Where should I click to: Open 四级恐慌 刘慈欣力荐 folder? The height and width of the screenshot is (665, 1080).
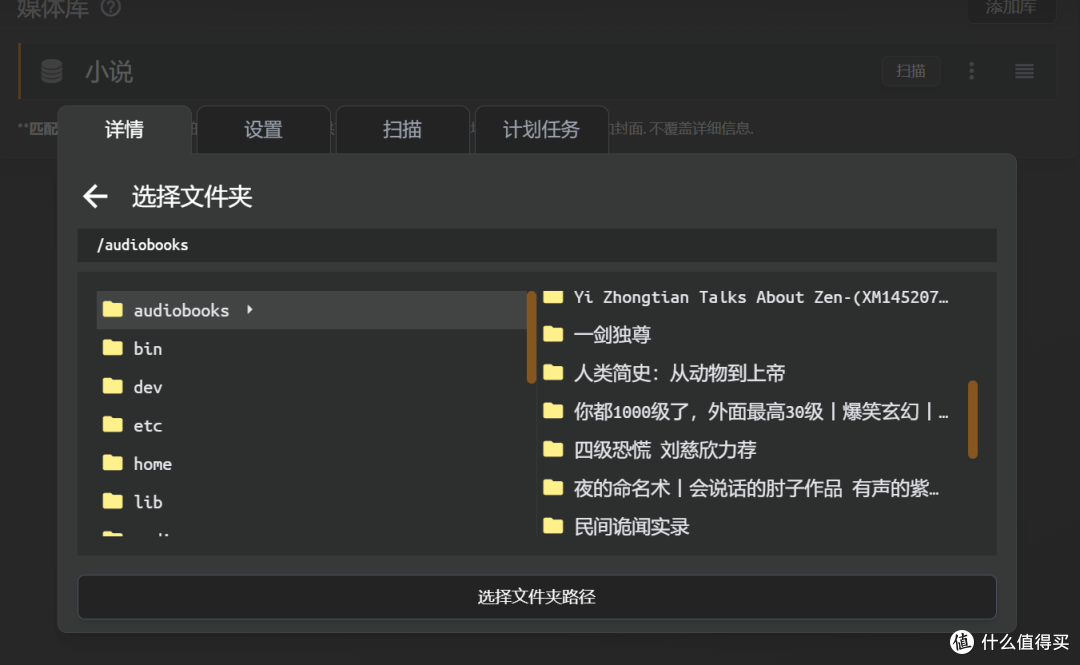665,450
